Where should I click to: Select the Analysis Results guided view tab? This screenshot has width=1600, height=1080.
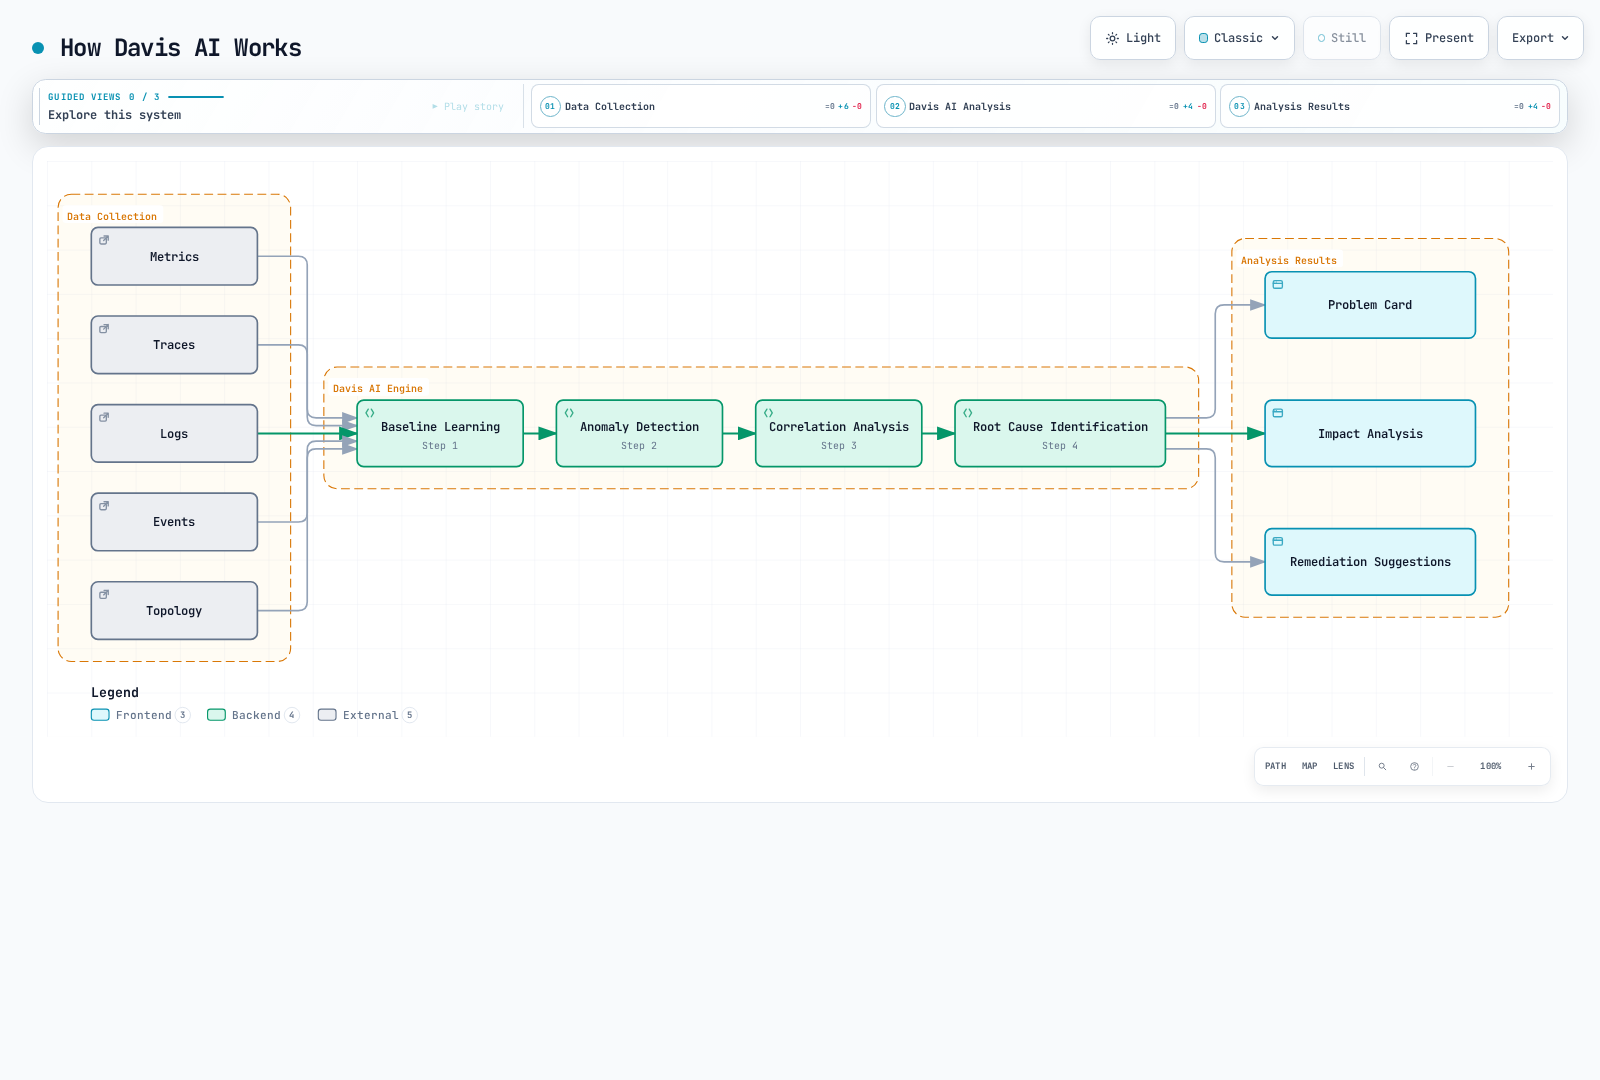[x=1390, y=106]
